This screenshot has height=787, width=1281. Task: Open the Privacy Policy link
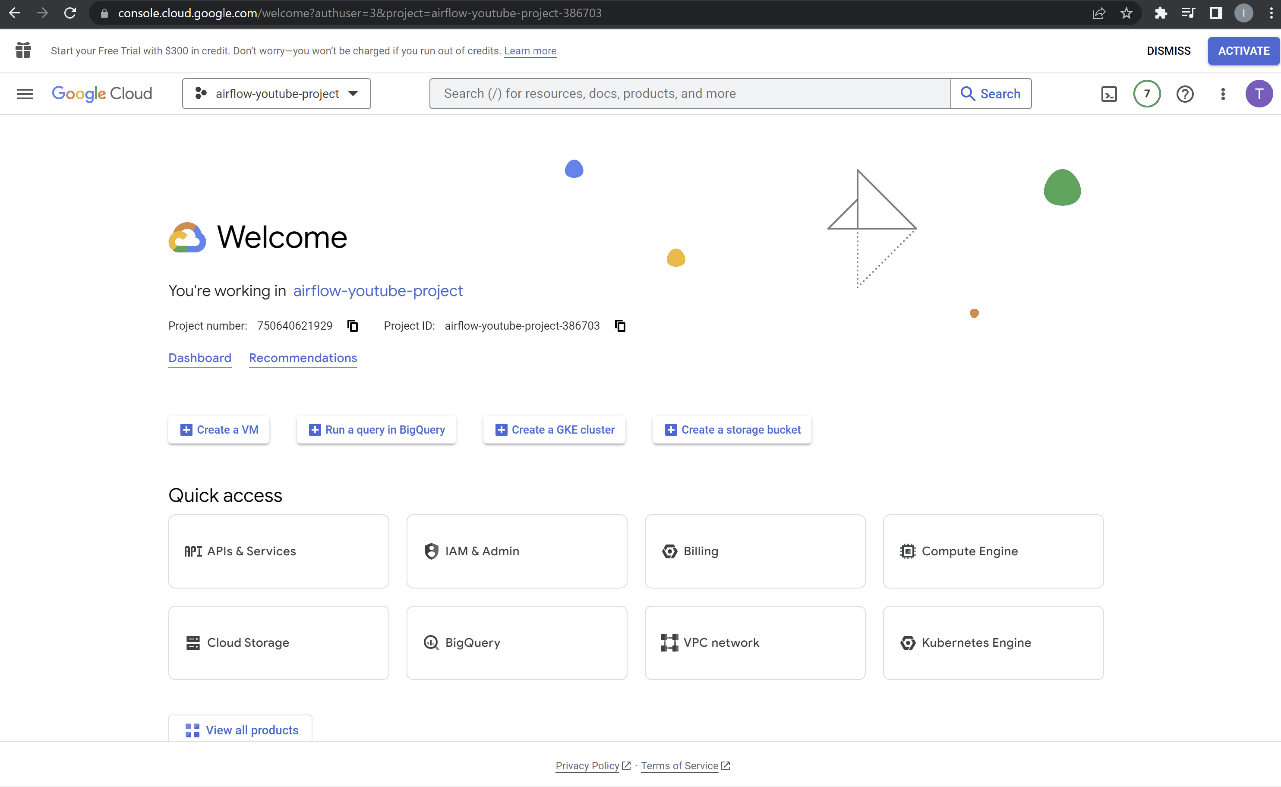593,766
